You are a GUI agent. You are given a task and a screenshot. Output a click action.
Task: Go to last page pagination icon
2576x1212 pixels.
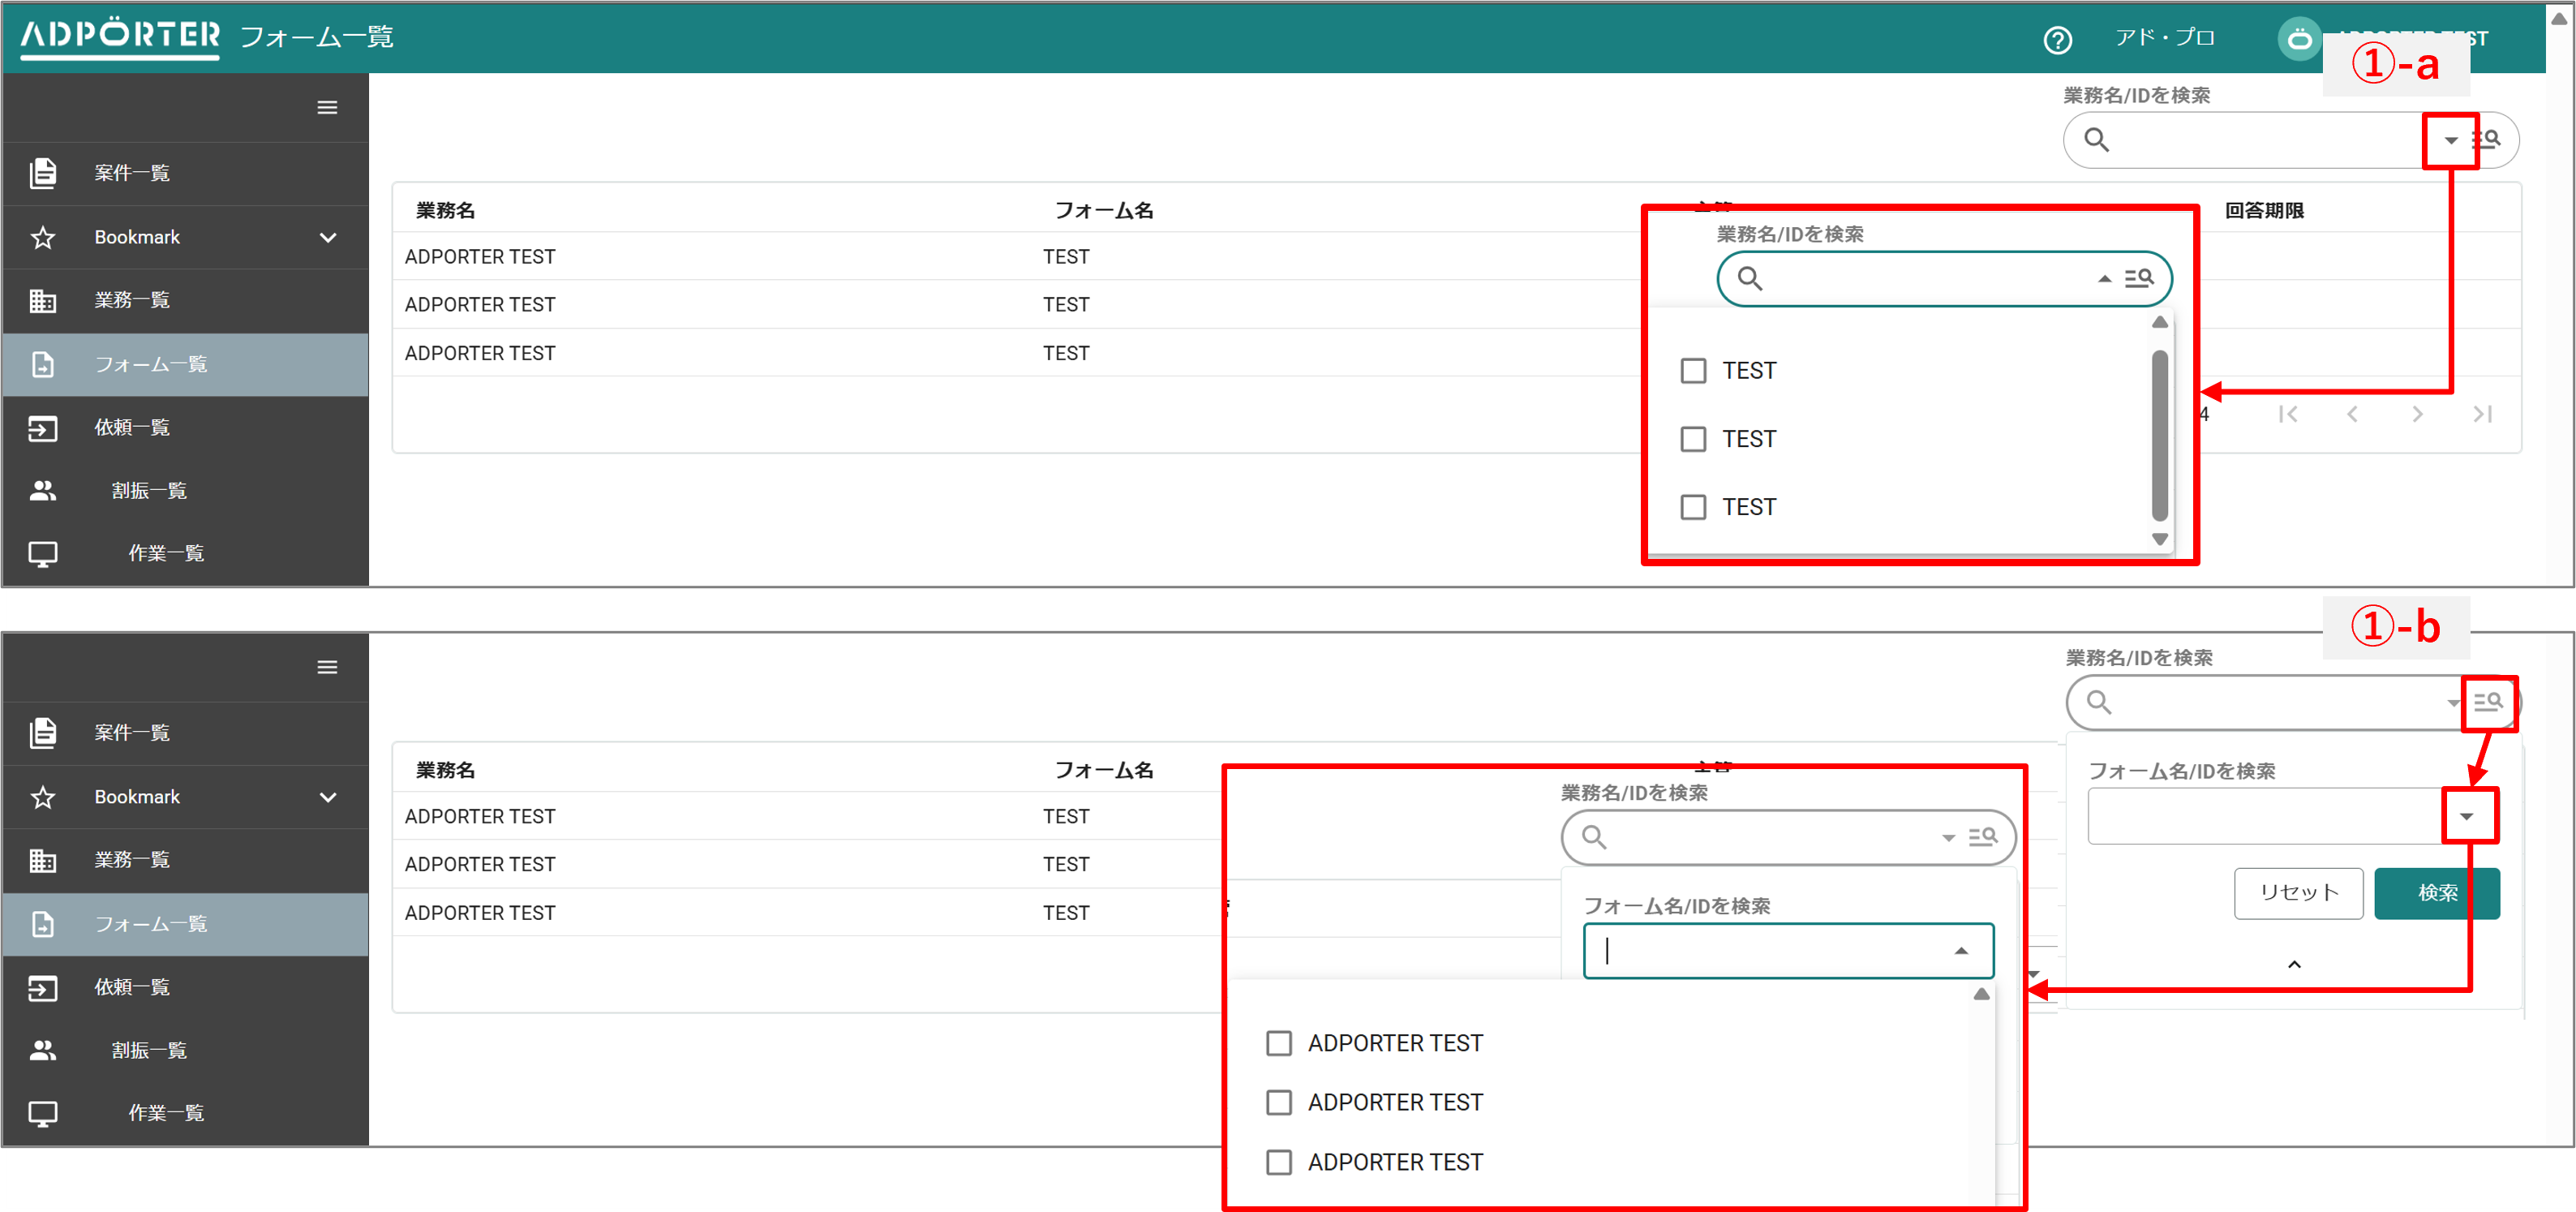(x=2482, y=414)
